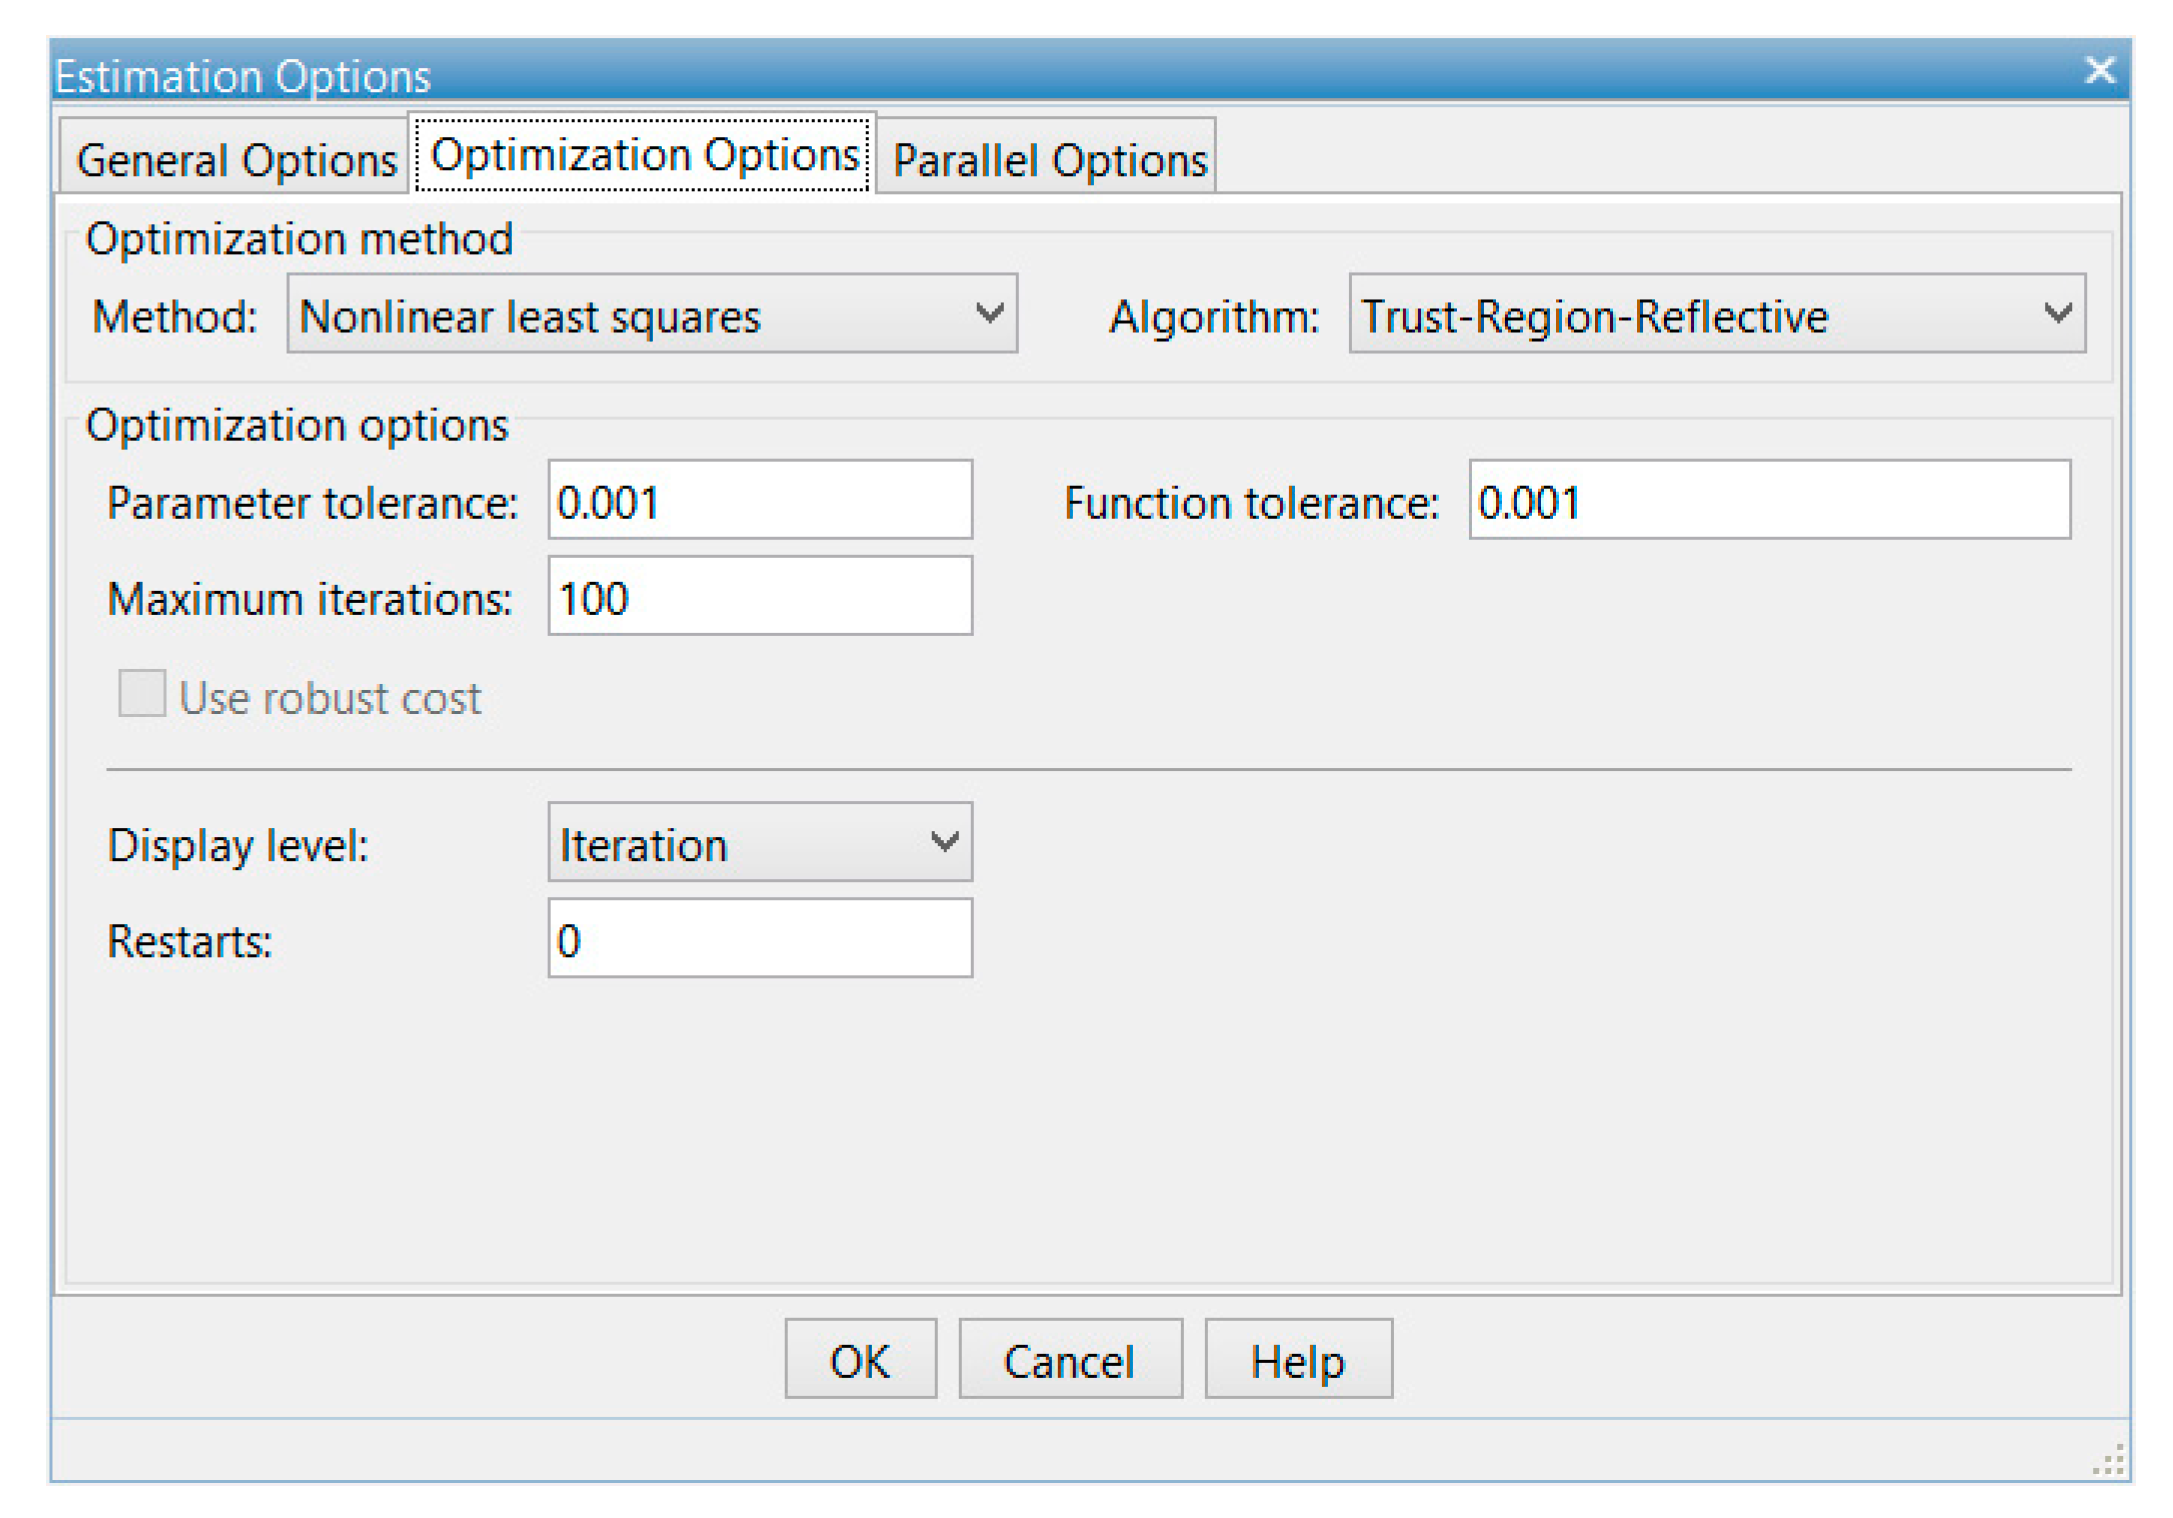
Task: Expand the Method dropdown arrow
Action: tap(988, 315)
